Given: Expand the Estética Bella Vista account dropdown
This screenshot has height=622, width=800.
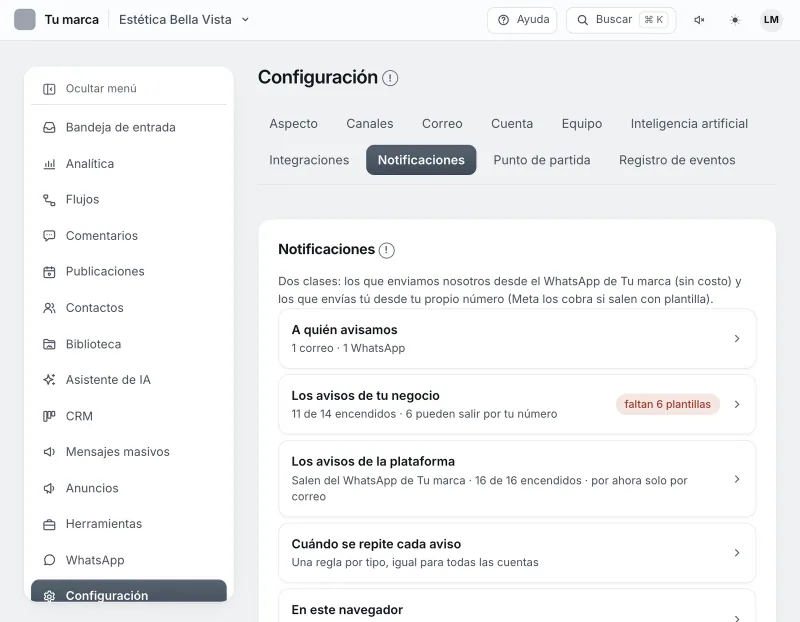Looking at the screenshot, I should pos(184,20).
